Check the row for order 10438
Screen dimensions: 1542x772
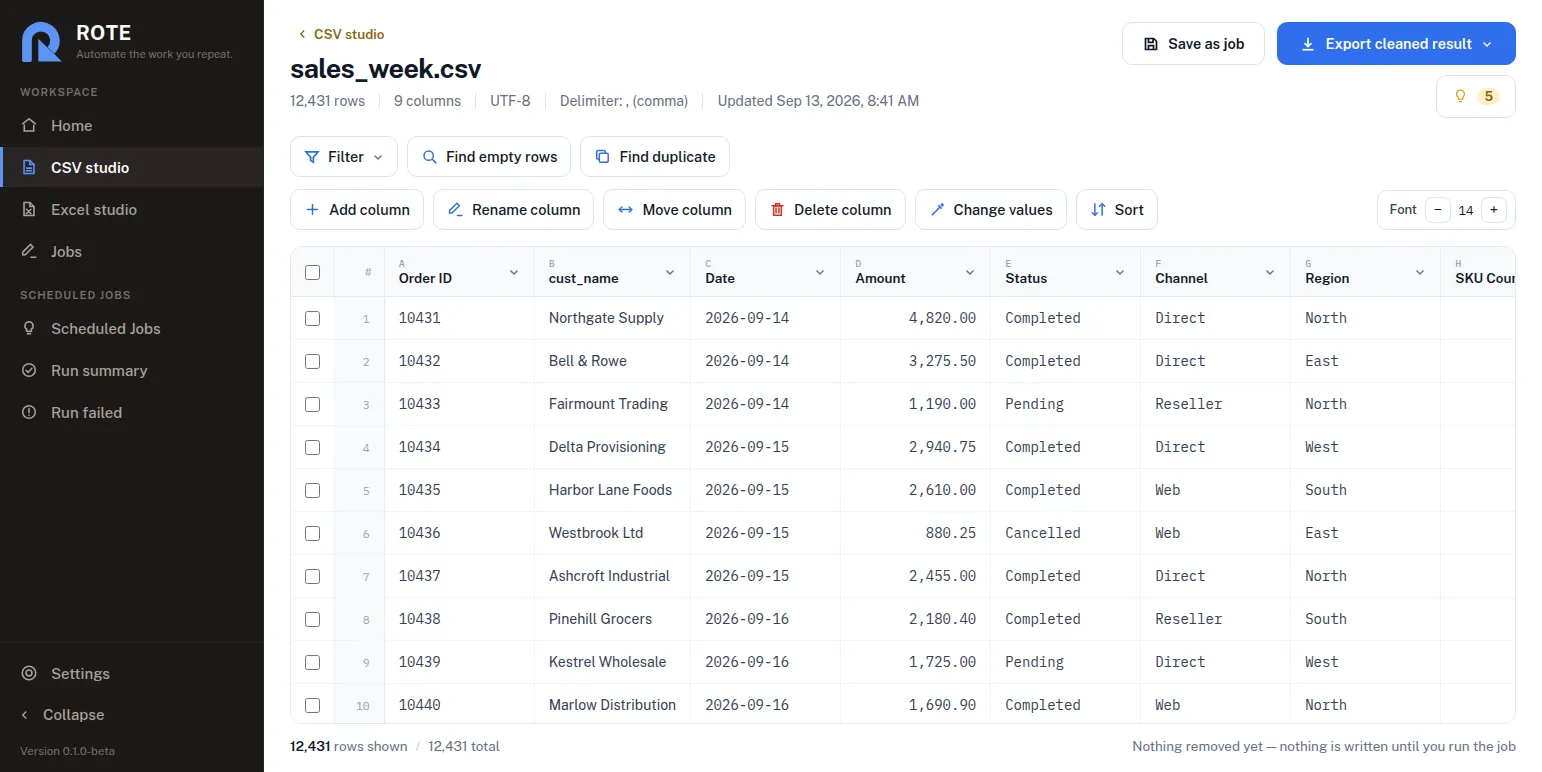point(312,619)
